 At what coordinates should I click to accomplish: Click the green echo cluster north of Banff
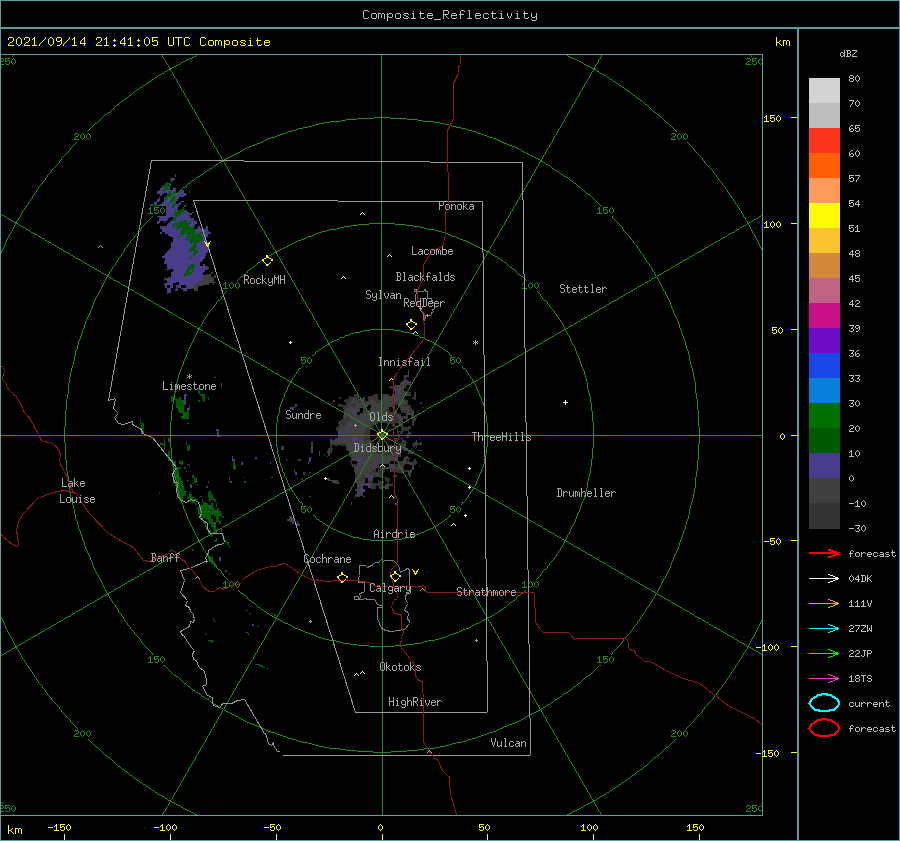click(210, 513)
